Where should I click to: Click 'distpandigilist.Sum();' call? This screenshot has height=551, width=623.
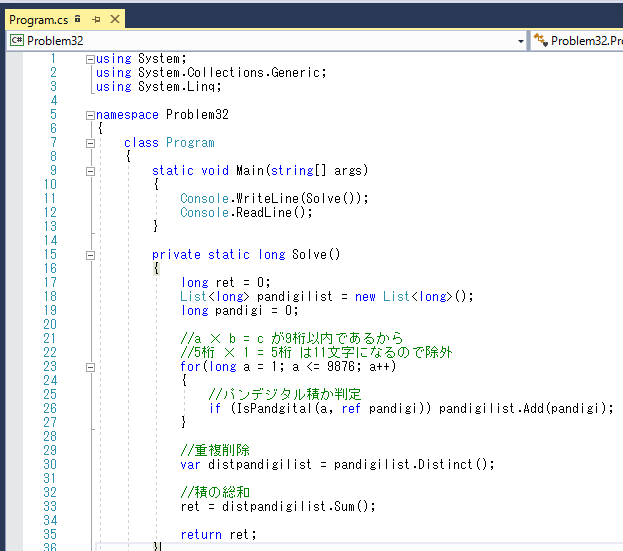coord(298,507)
